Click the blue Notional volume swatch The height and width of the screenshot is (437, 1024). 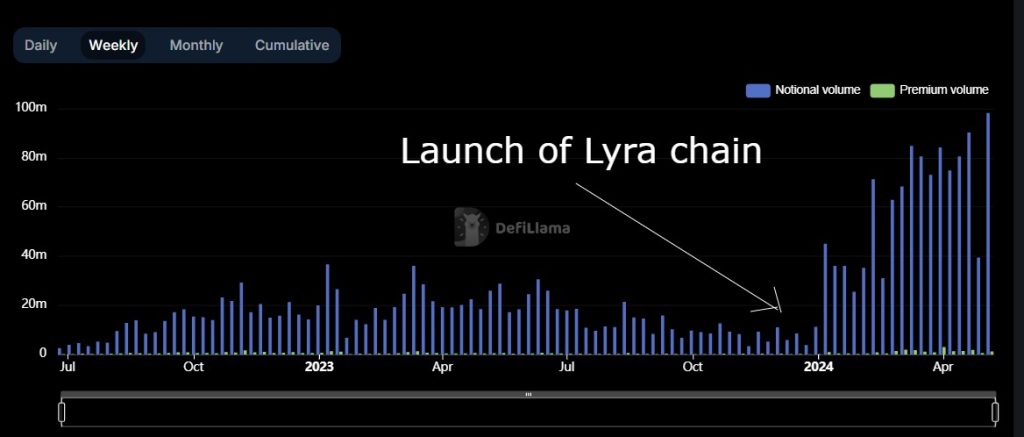click(x=758, y=90)
